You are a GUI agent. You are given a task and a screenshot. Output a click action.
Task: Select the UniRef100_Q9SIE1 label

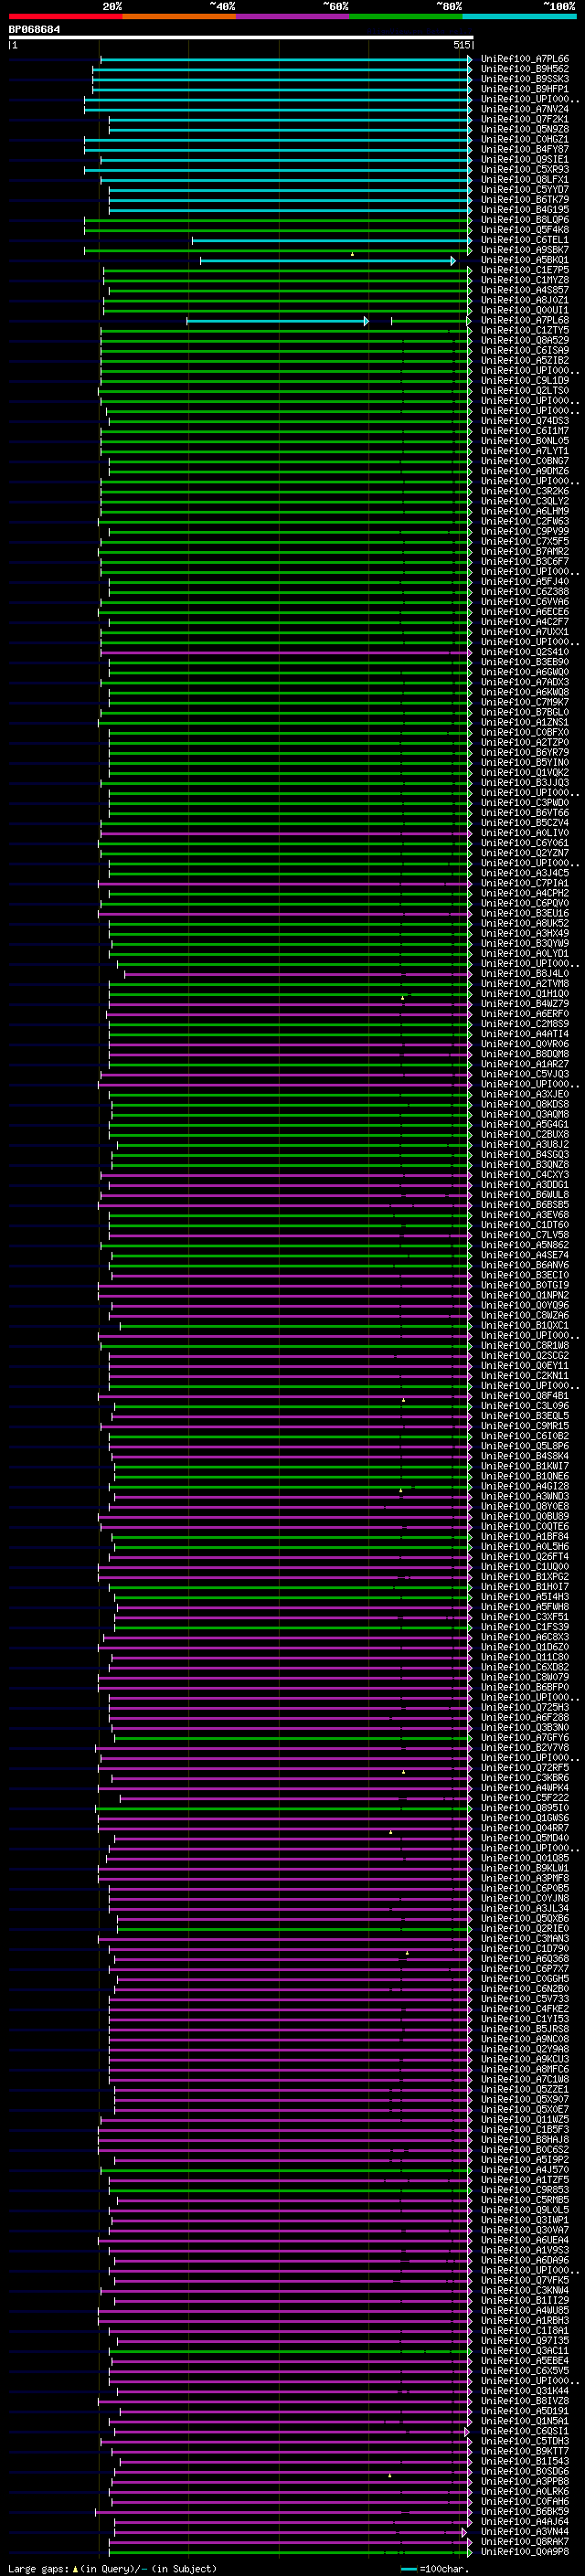pyautogui.click(x=524, y=159)
